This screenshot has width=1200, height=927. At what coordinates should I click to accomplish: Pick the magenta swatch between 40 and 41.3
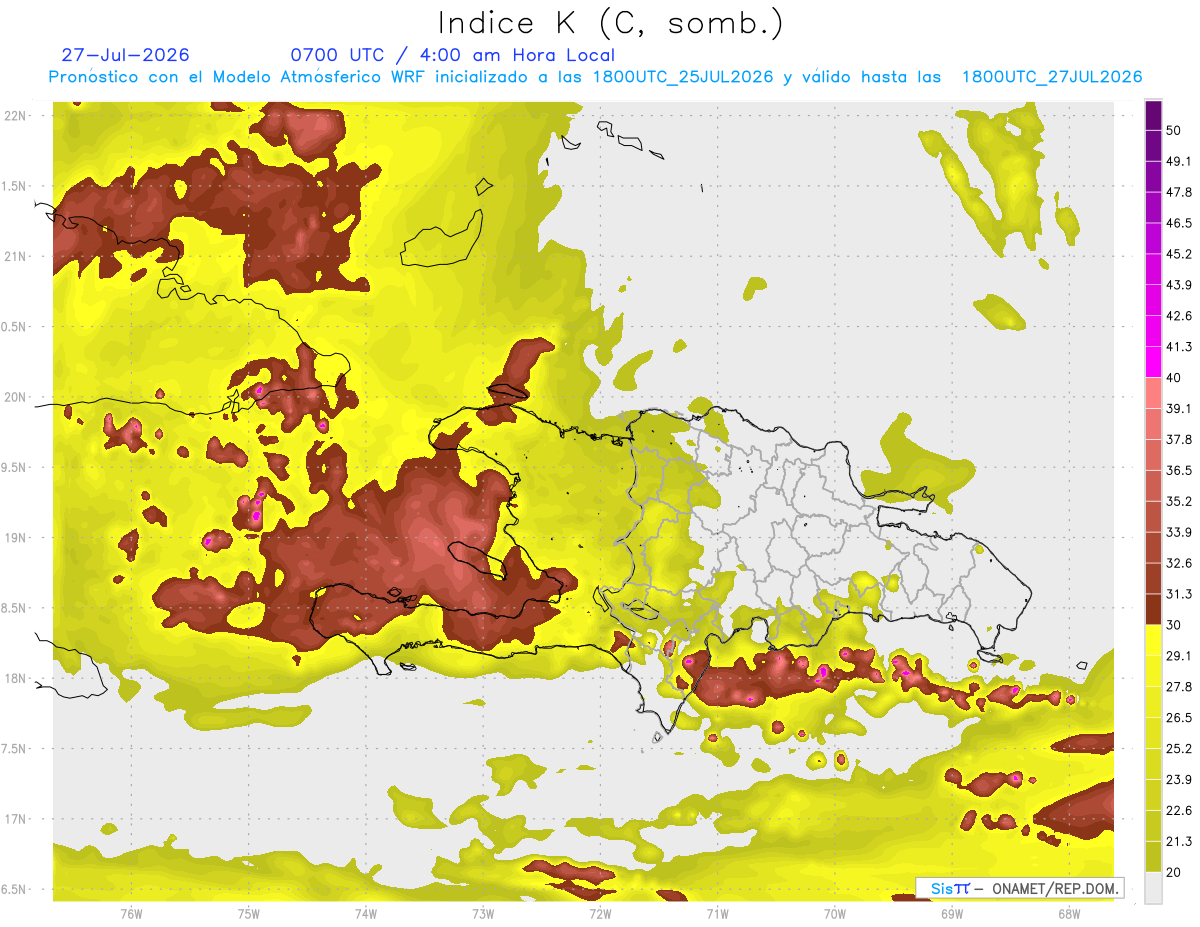click(x=1153, y=362)
